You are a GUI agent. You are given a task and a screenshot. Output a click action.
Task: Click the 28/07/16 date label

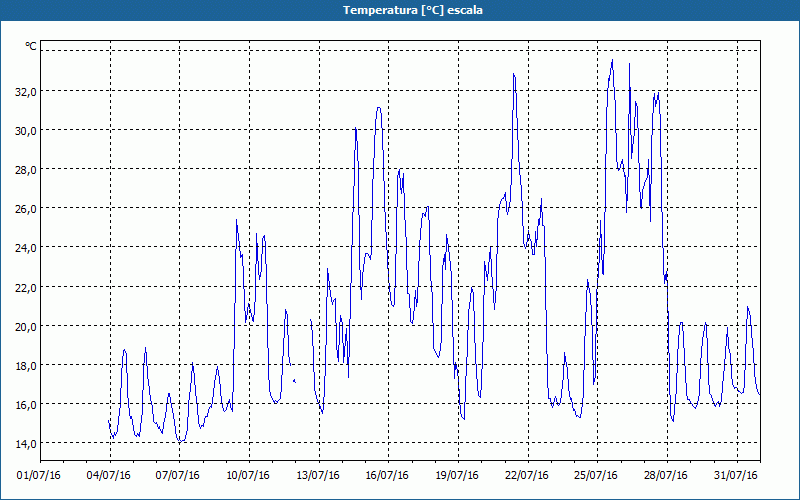[666, 476]
